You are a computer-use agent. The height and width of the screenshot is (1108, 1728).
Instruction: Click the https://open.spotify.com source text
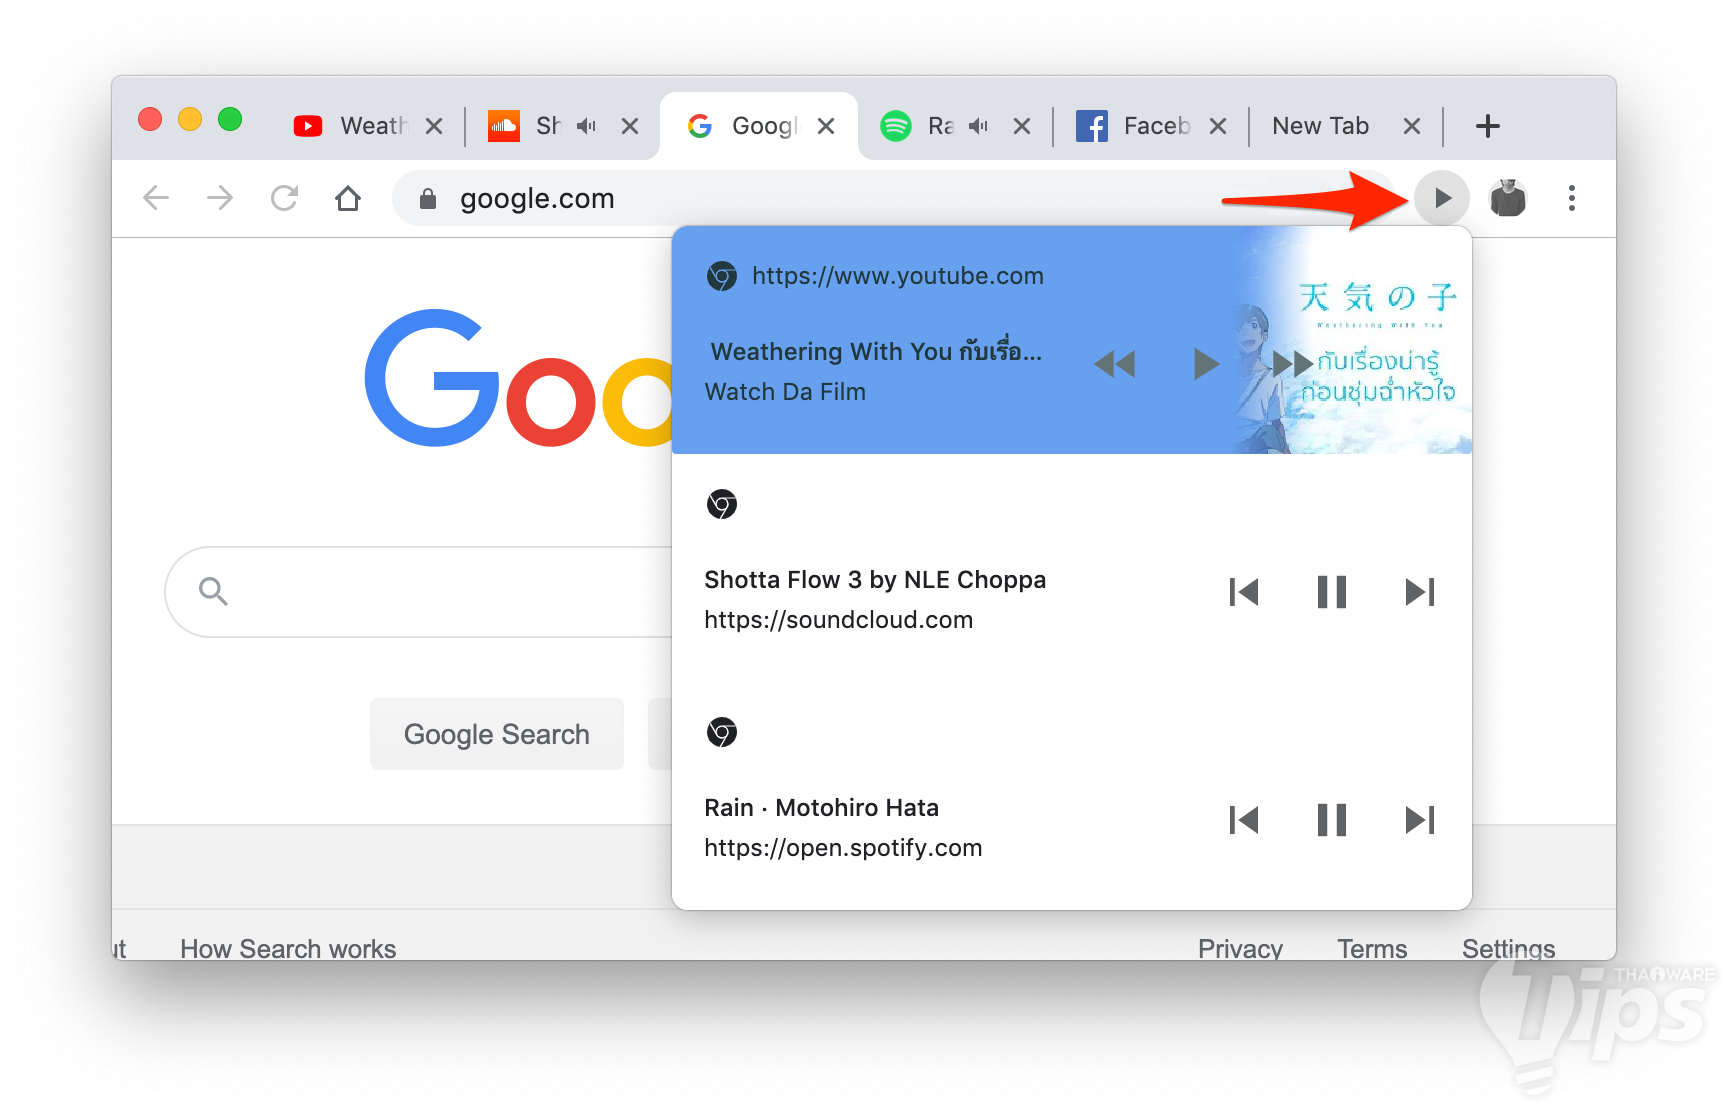pyautogui.click(x=843, y=848)
